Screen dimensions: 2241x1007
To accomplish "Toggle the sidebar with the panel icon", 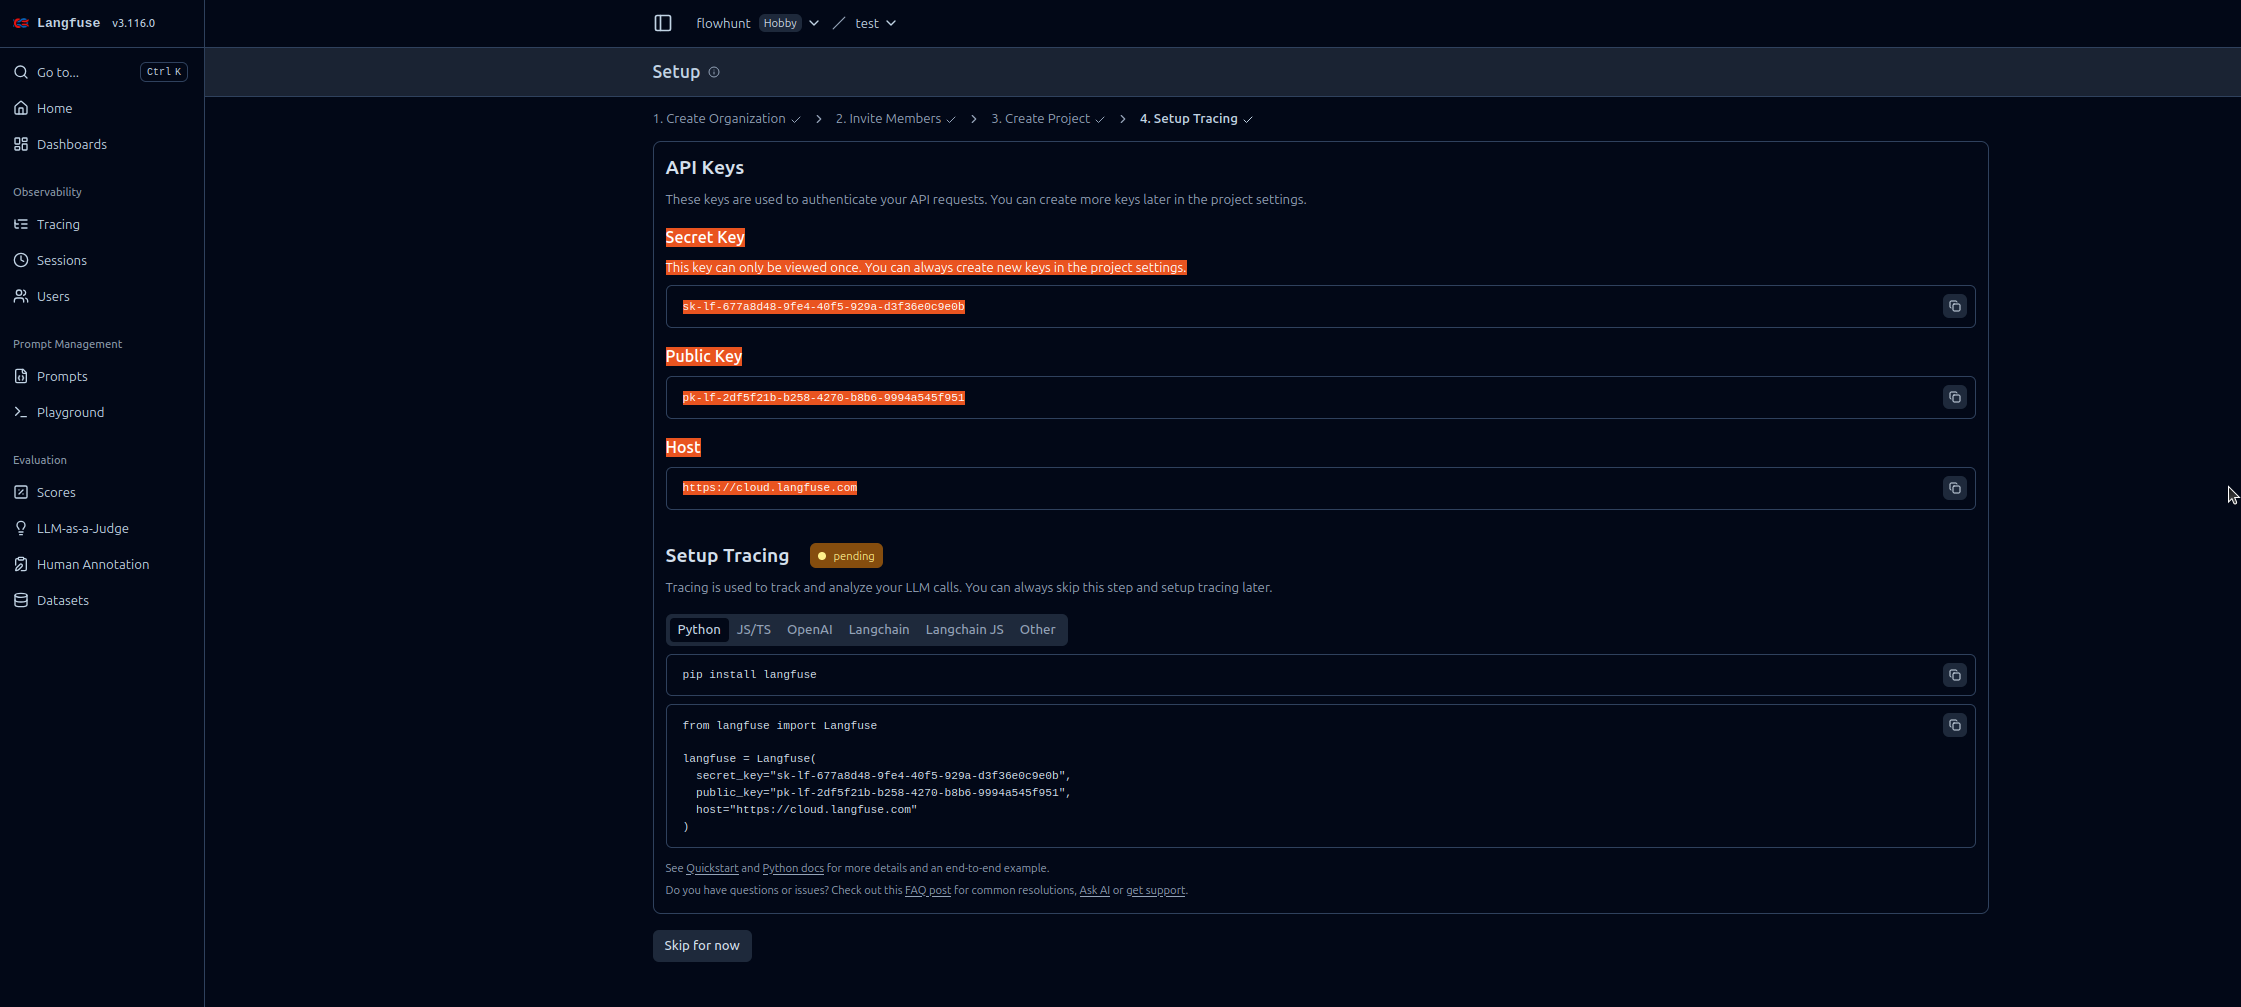I will [x=662, y=22].
